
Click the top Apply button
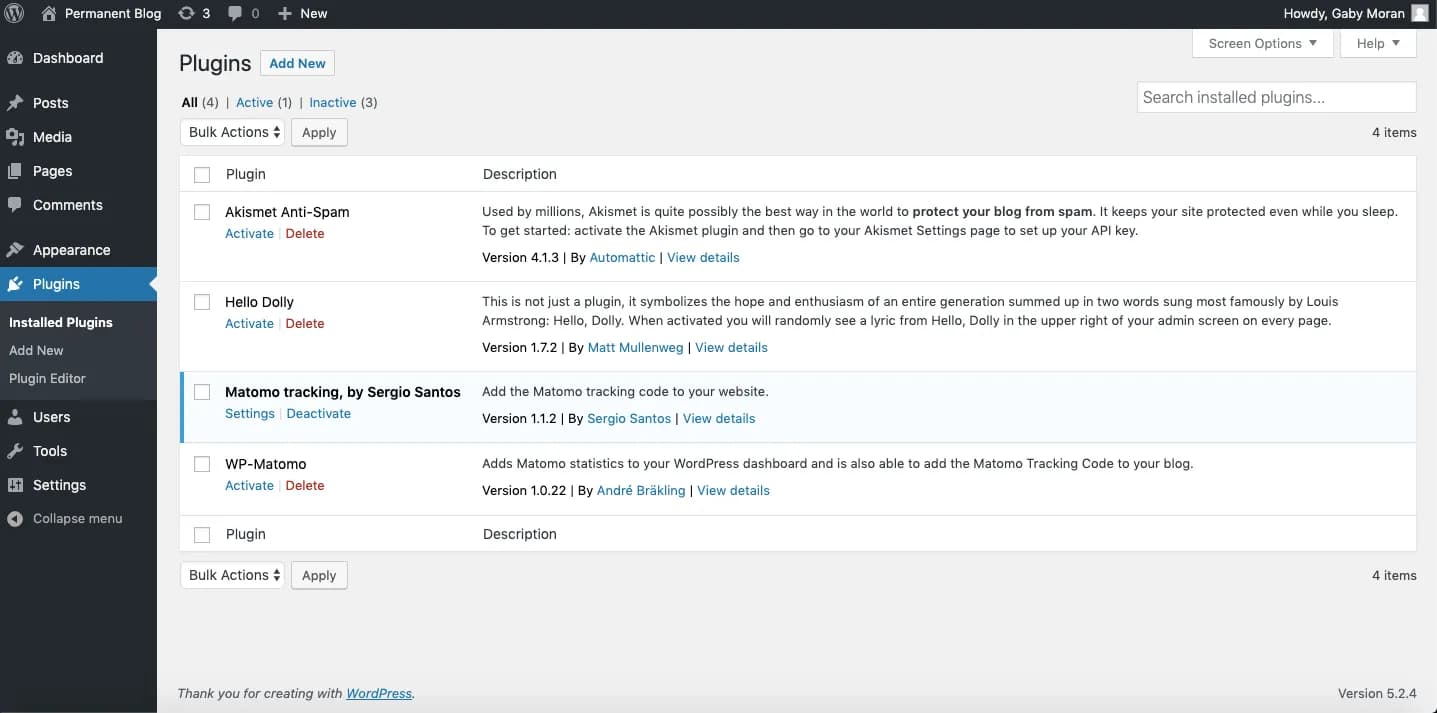319,132
